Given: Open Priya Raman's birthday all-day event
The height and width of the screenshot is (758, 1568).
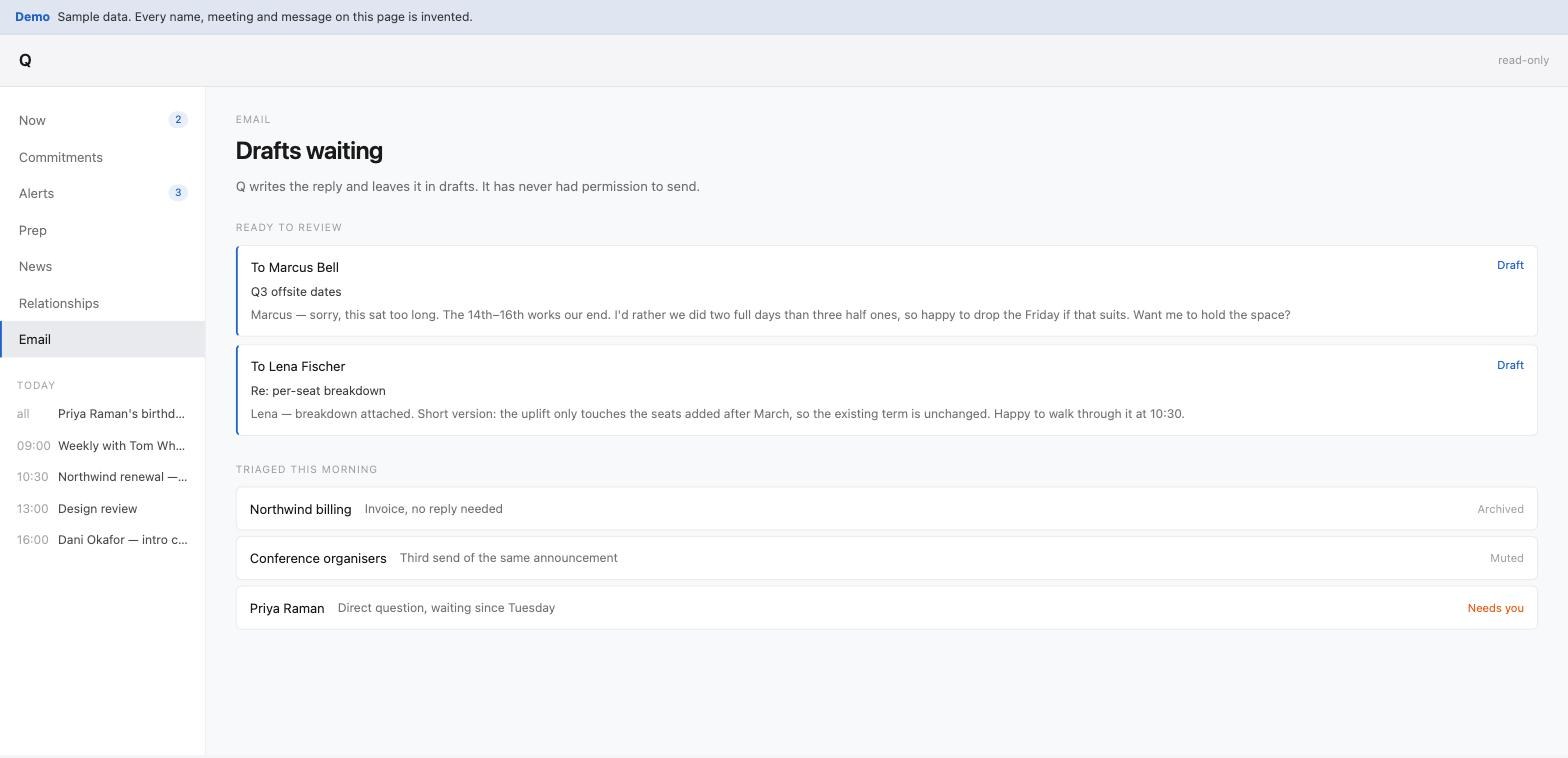Looking at the screenshot, I should [x=102, y=414].
